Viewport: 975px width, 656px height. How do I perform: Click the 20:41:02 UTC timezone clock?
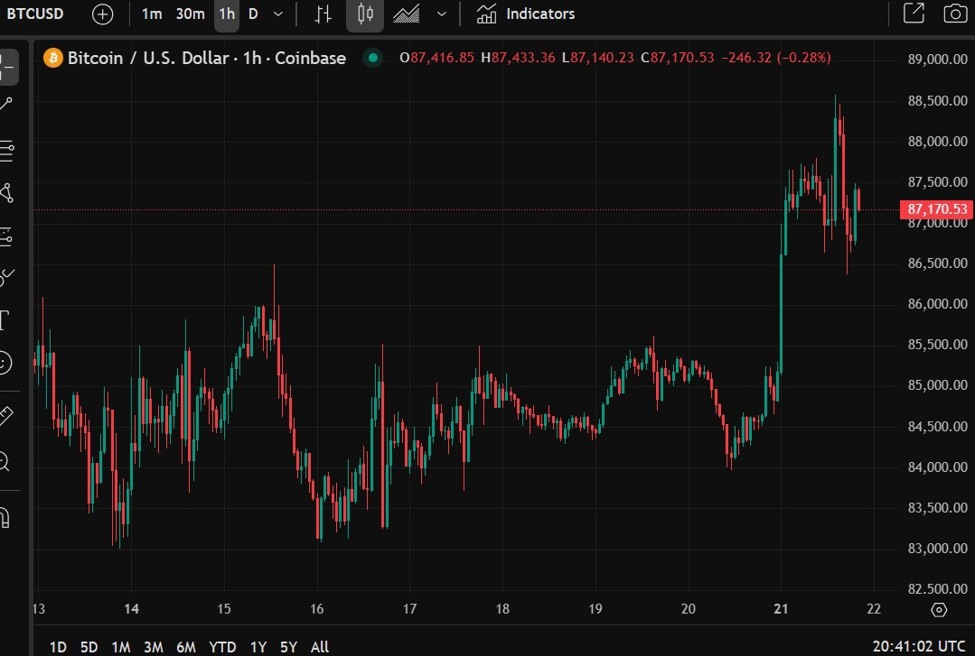(919, 647)
